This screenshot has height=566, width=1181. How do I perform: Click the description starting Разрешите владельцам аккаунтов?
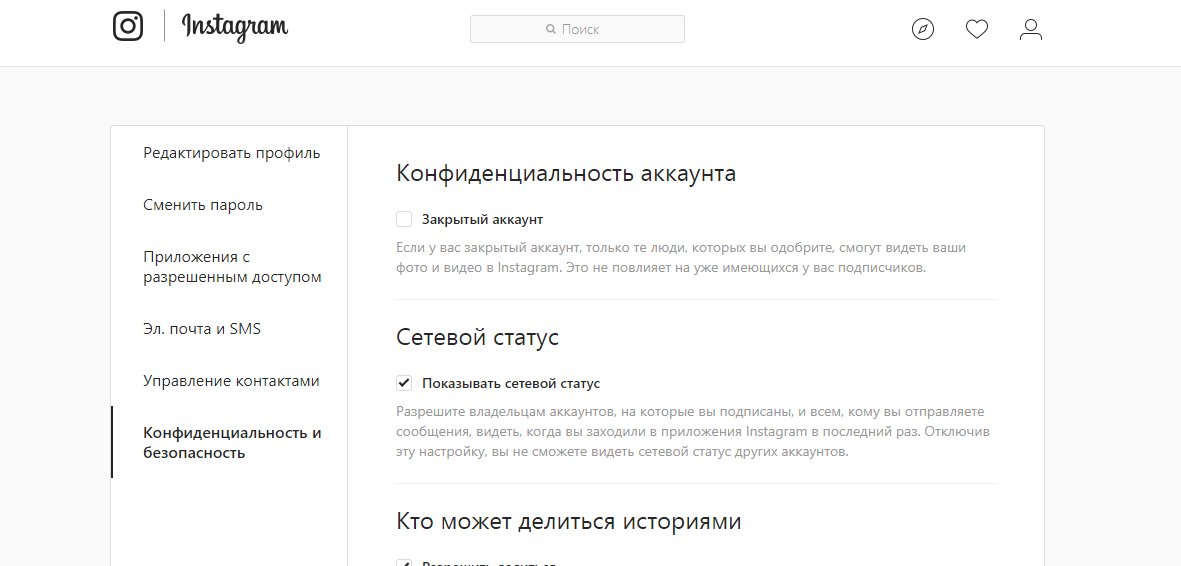pos(694,433)
